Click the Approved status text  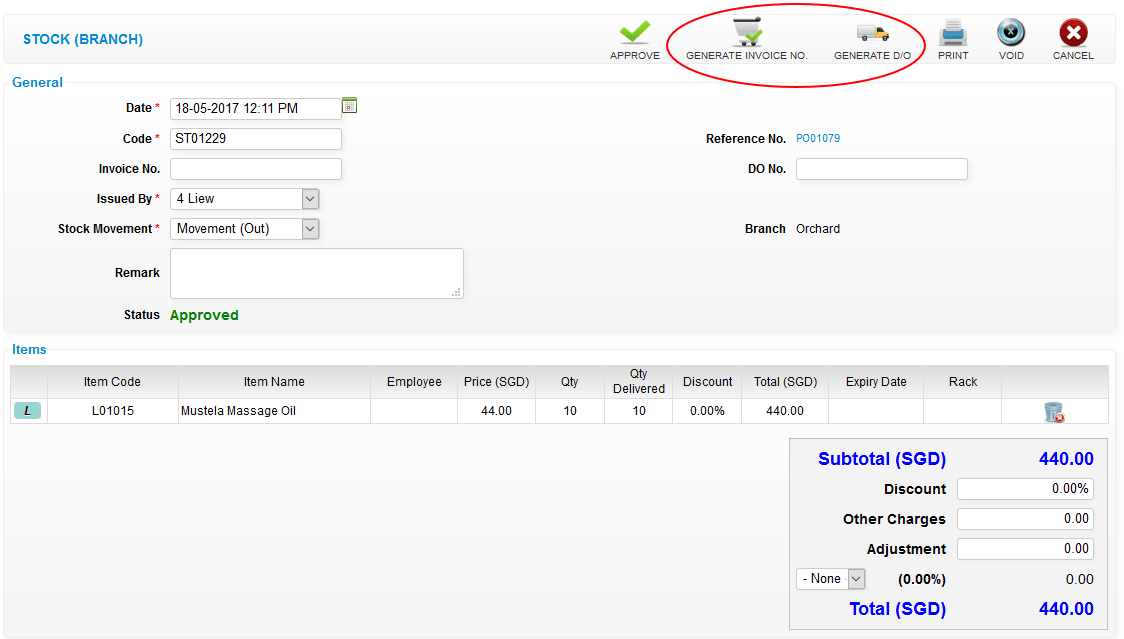pos(204,314)
